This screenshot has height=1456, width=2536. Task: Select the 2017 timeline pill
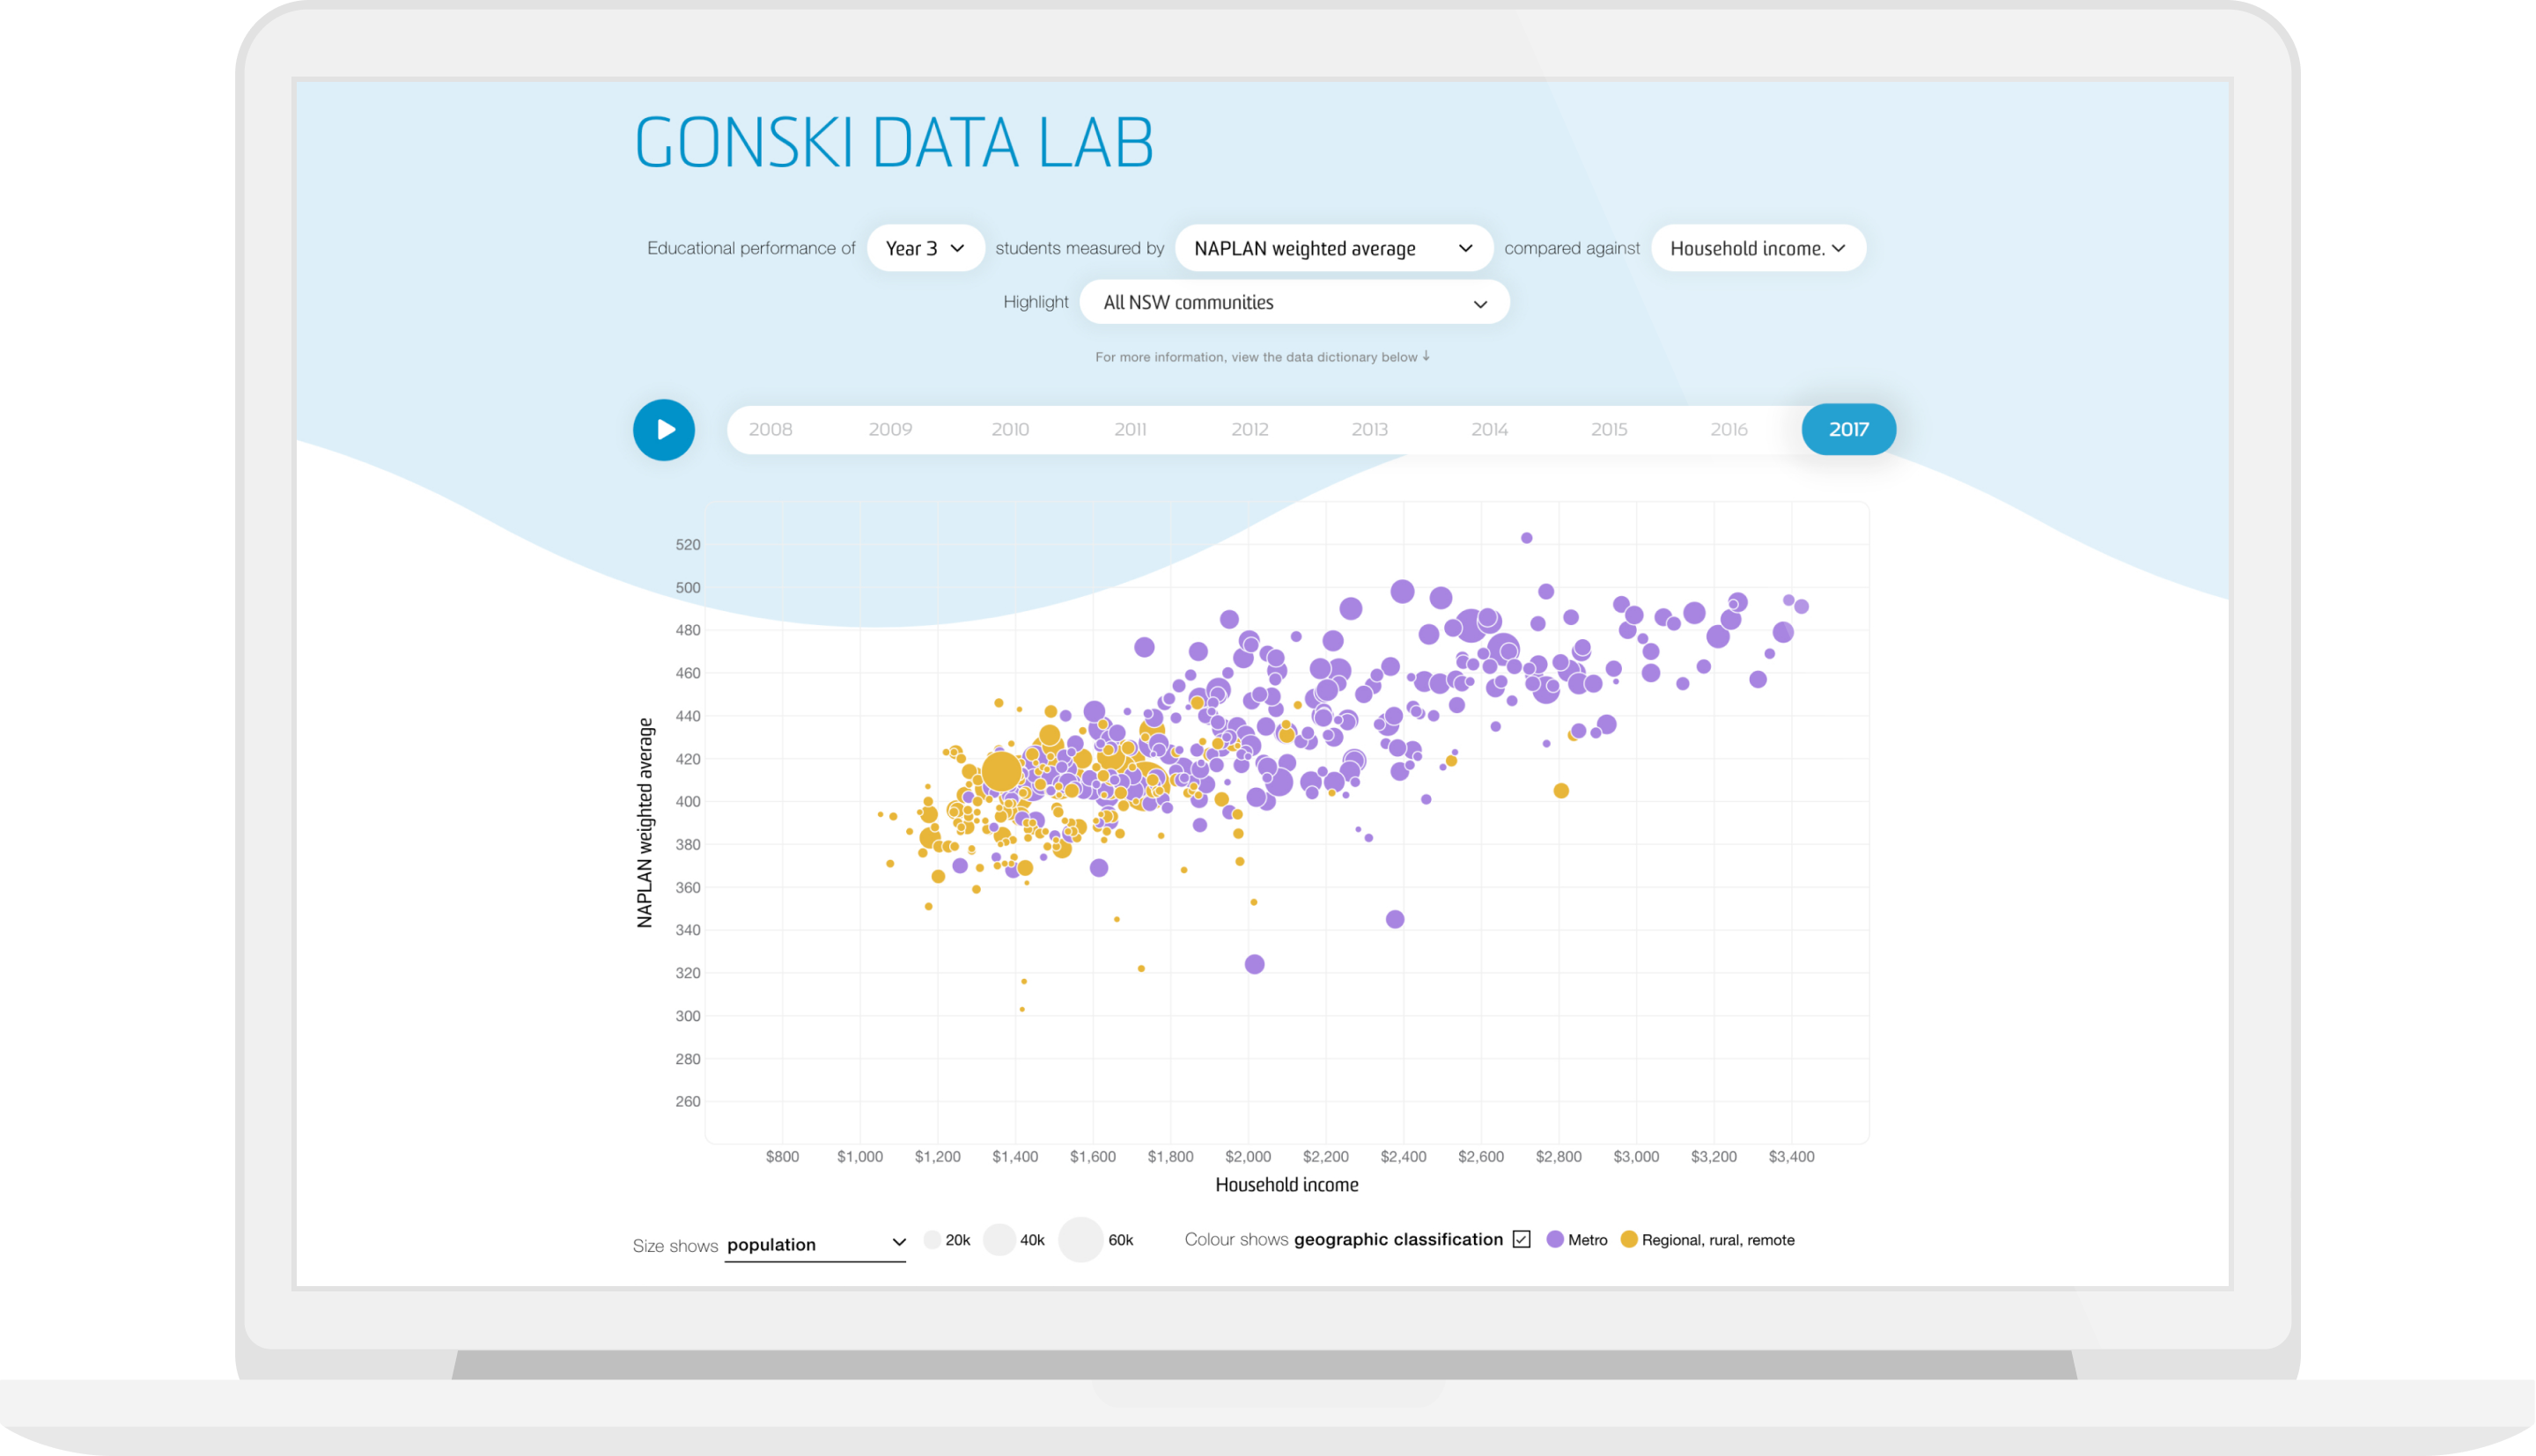1848,430
